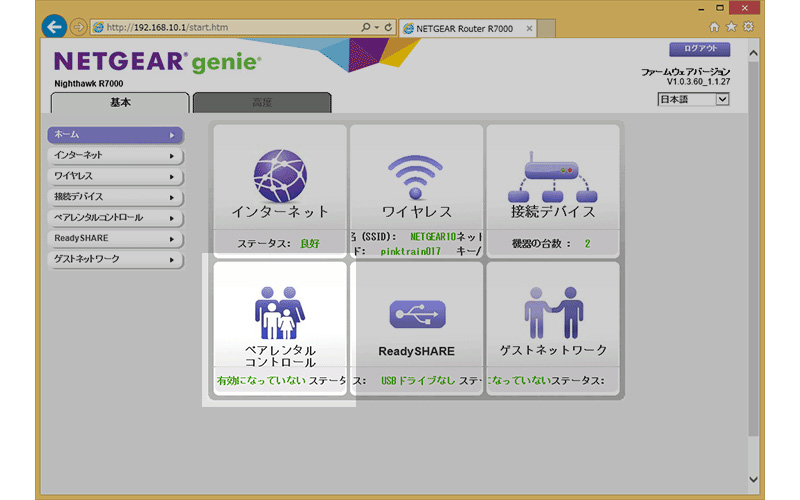Expand the ReadySHARE sidebar menu item
Screen dimensions: 800x500
[x=115, y=239]
